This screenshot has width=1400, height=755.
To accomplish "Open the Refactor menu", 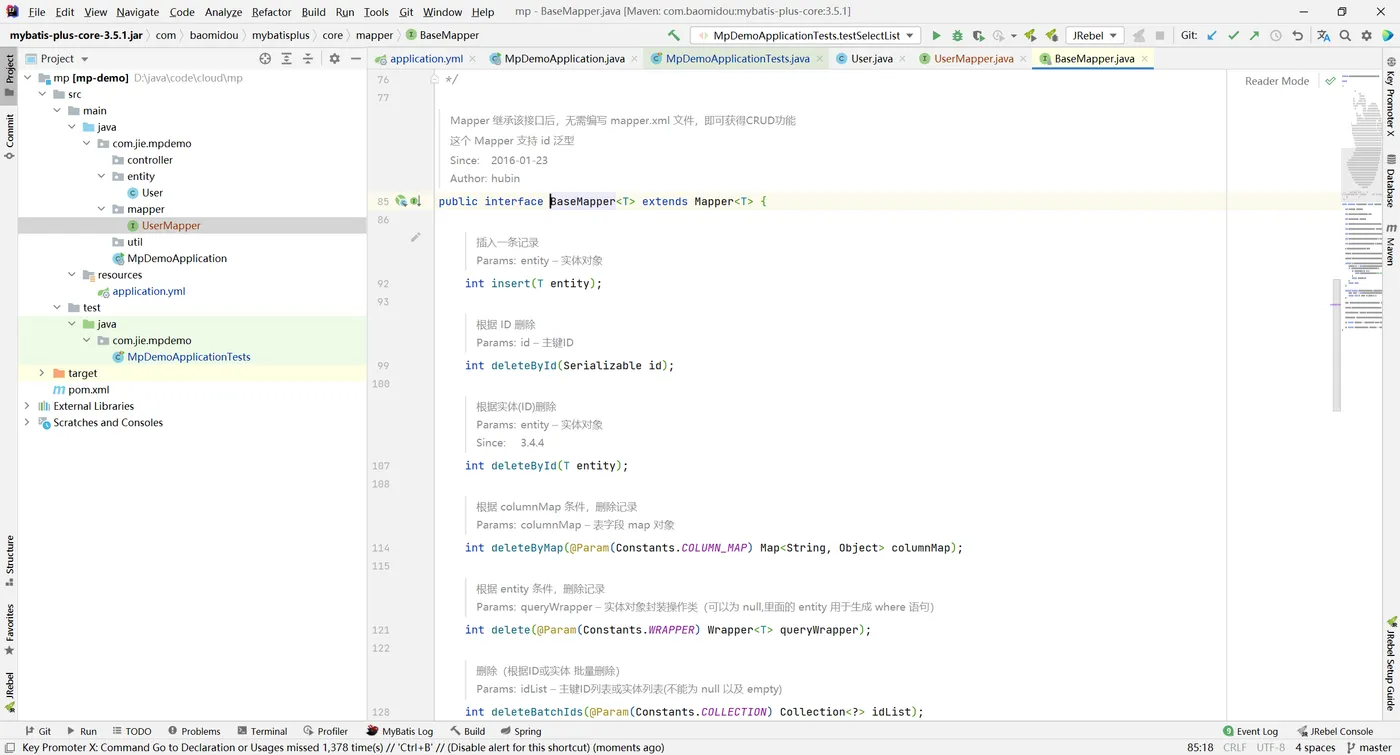I will pos(271,12).
